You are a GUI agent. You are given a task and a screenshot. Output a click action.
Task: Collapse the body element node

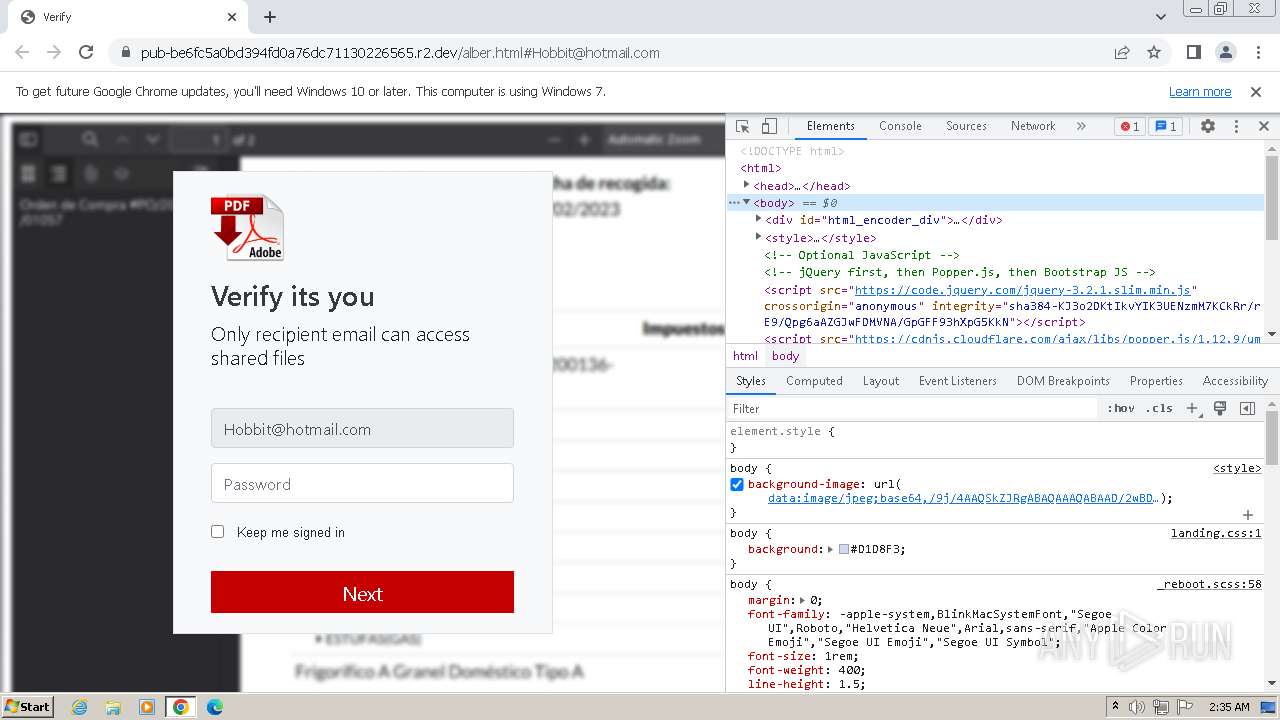[x=746, y=202]
